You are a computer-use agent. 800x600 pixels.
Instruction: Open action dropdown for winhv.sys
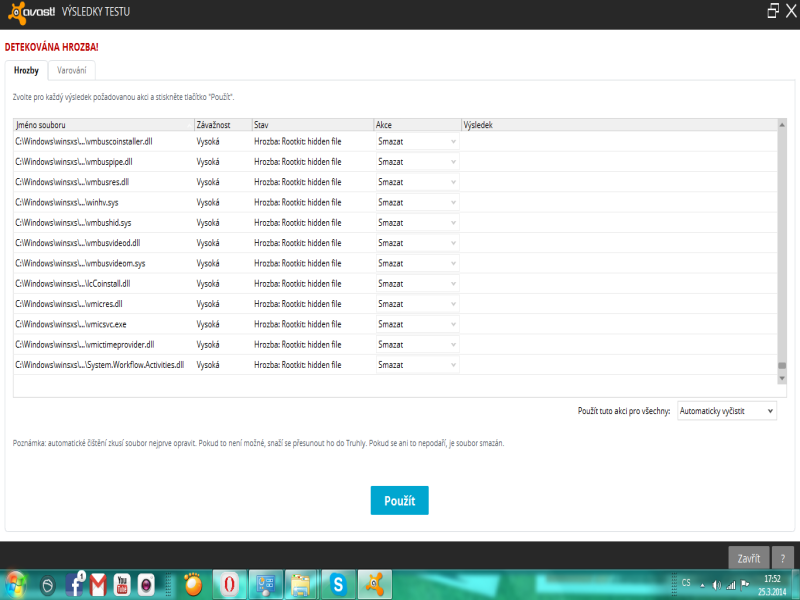click(417, 203)
